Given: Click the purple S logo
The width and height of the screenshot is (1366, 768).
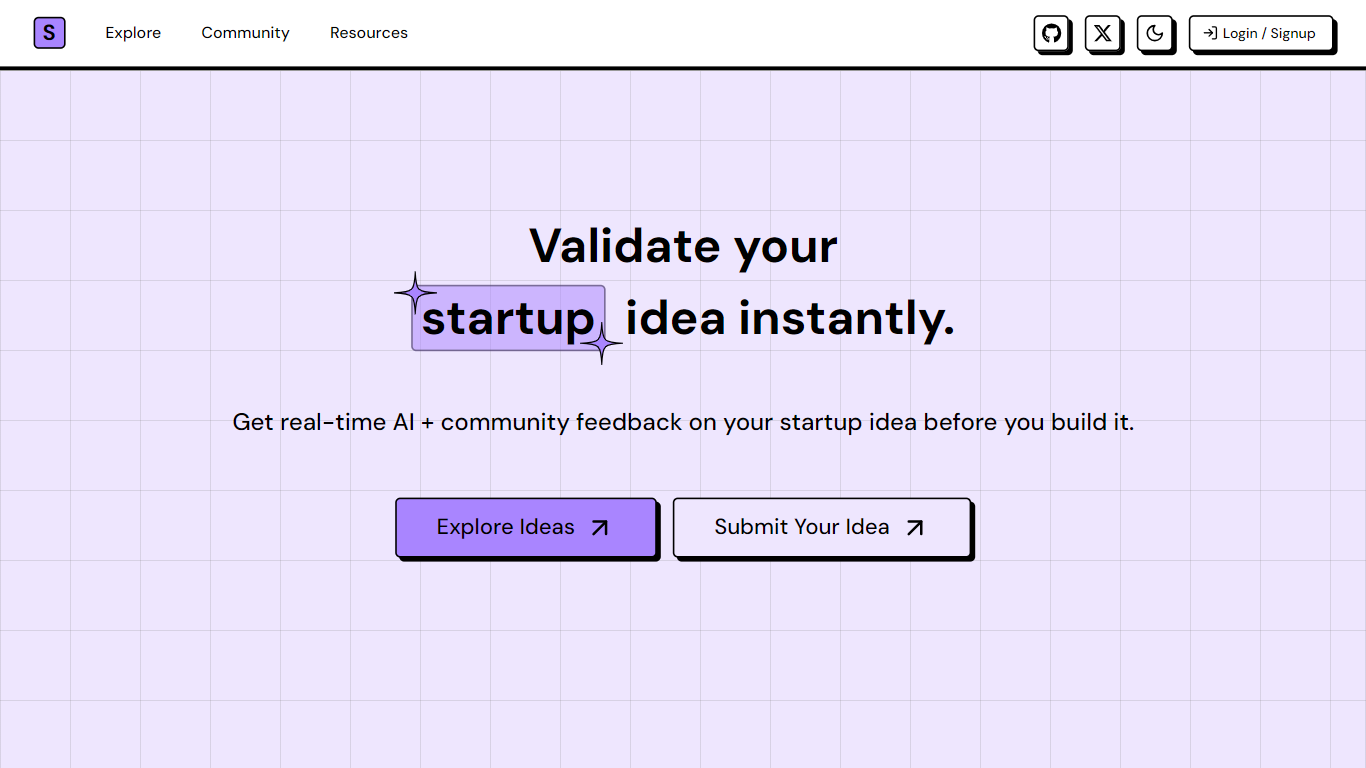Looking at the screenshot, I should (49, 33).
